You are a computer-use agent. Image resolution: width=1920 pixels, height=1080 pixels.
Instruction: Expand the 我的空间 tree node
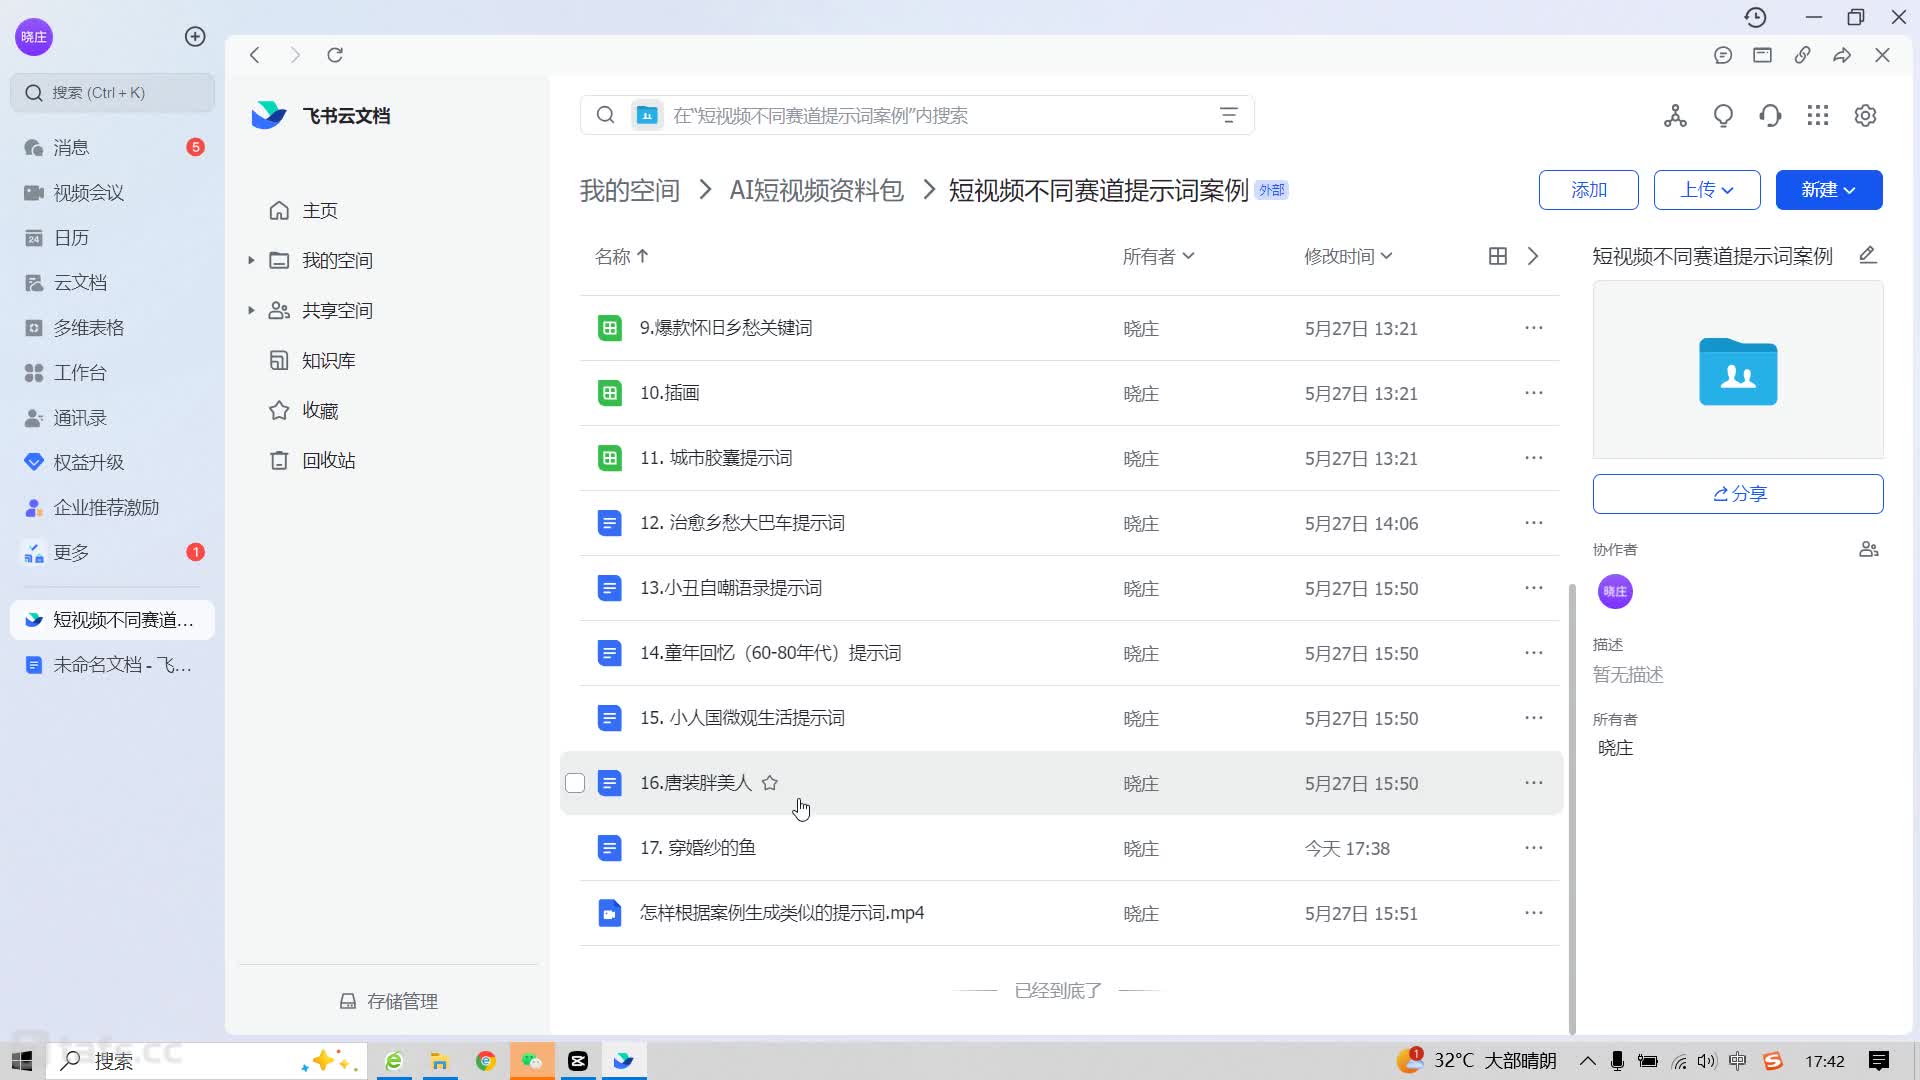251,260
